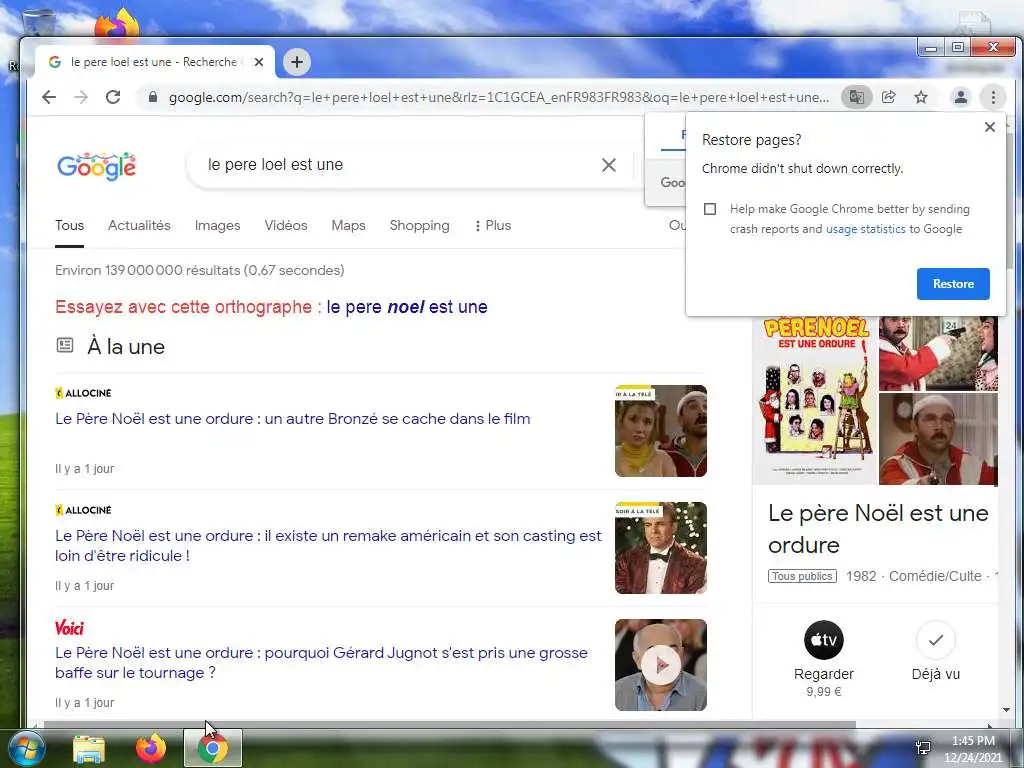Open File Explorer from the taskbar
The height and width of the screenshot is (768, 1024).
[89, 748]
